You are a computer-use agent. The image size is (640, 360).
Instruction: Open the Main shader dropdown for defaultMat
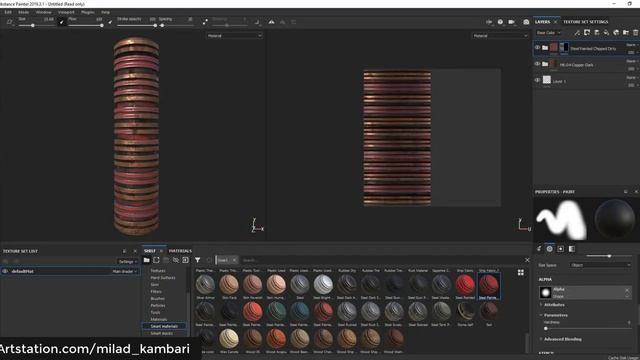[x=124, y=271]
